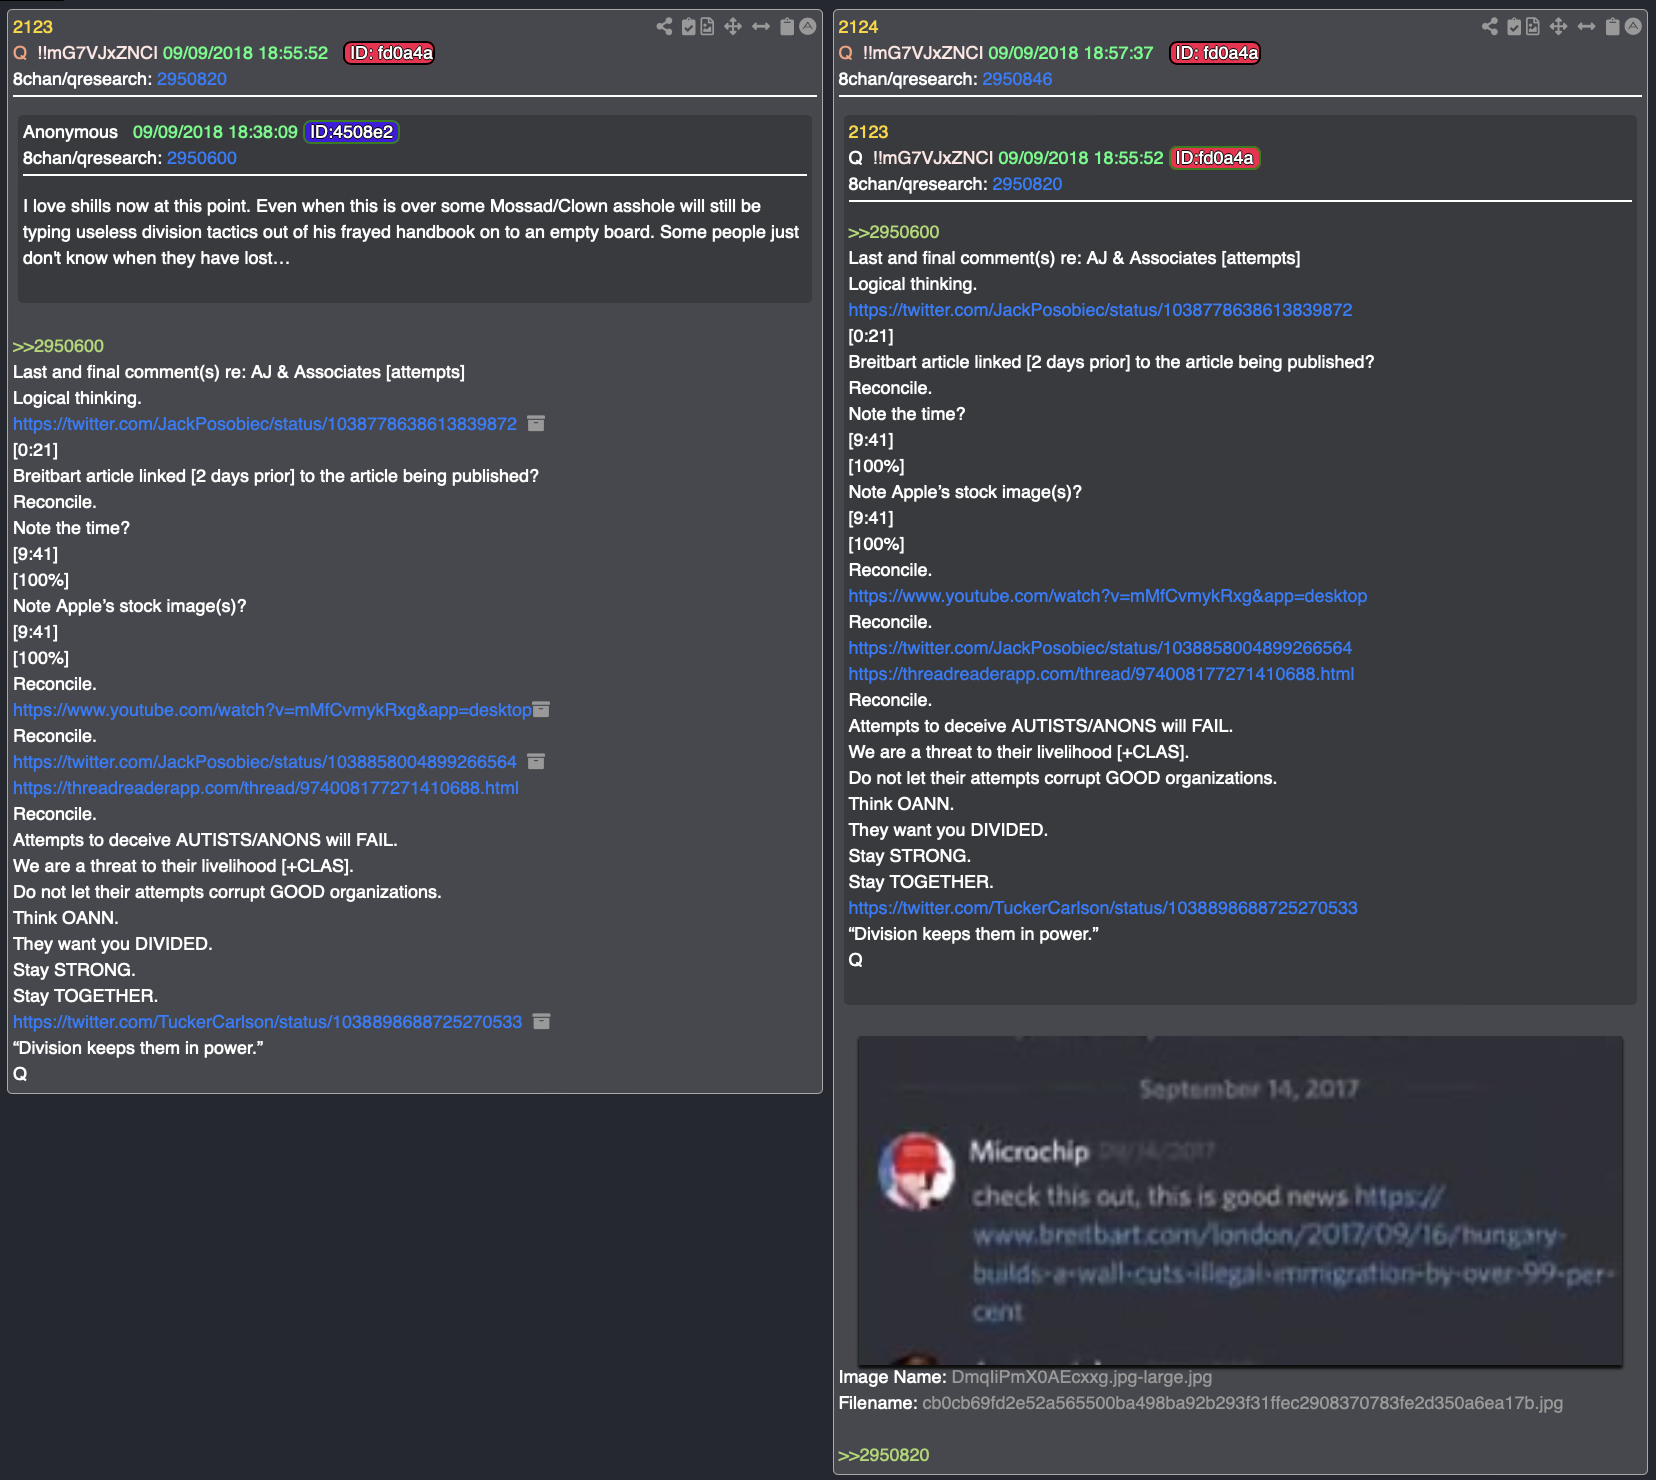Click the horizontal width arrows icon on post 2123
Viewport: 1656px width, 1480px height.
tap(761, 26)
